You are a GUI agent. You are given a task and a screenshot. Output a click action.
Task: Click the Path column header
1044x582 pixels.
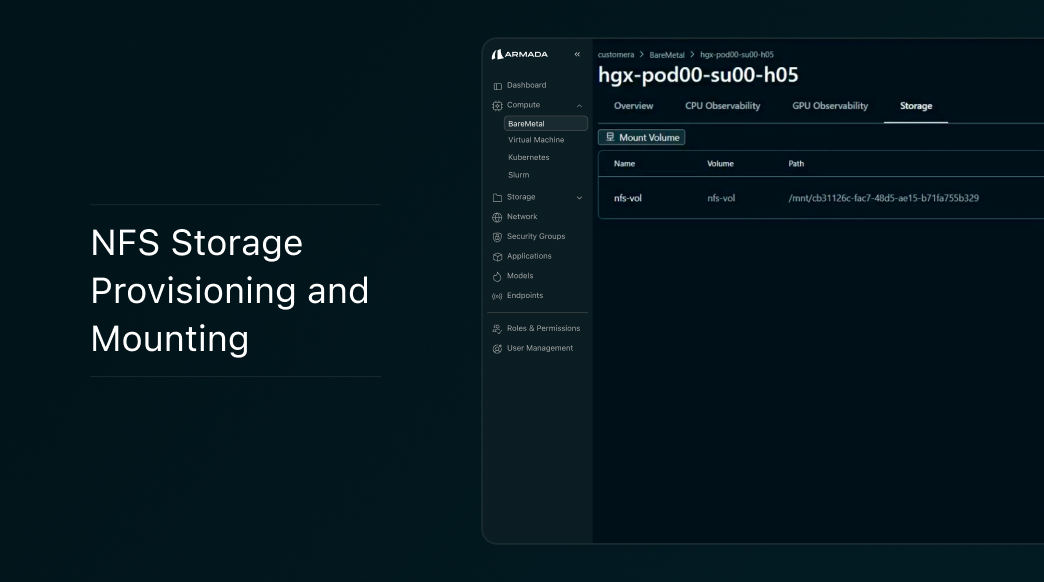click(x=796, y=164)
